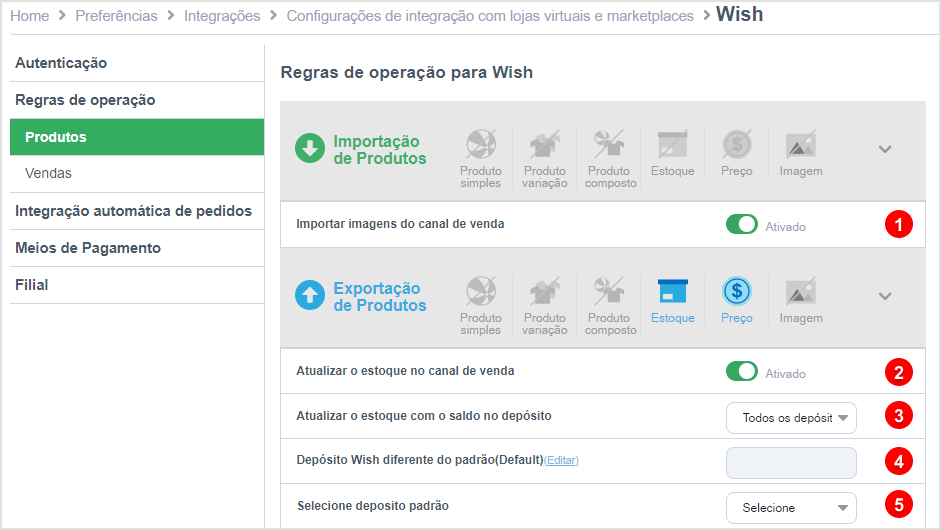
Task: Click the green Importação de Produtos arrow icon
Action: click(x=310, y=148)
